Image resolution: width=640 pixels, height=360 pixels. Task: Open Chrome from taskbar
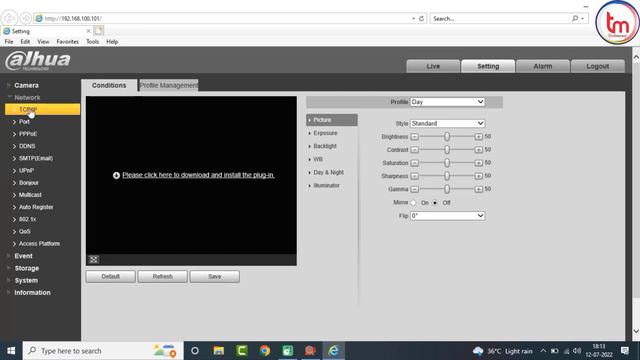pyautogui.click(x=264, y=351)
